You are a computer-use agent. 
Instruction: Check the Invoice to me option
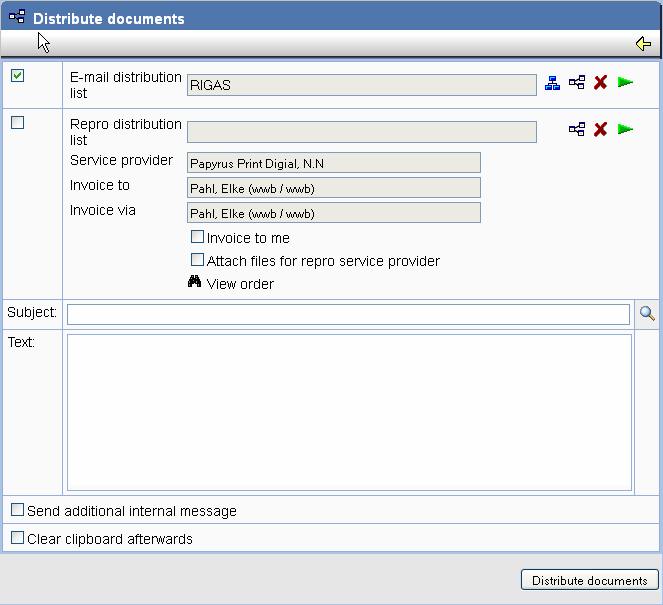tap(197, 238)
